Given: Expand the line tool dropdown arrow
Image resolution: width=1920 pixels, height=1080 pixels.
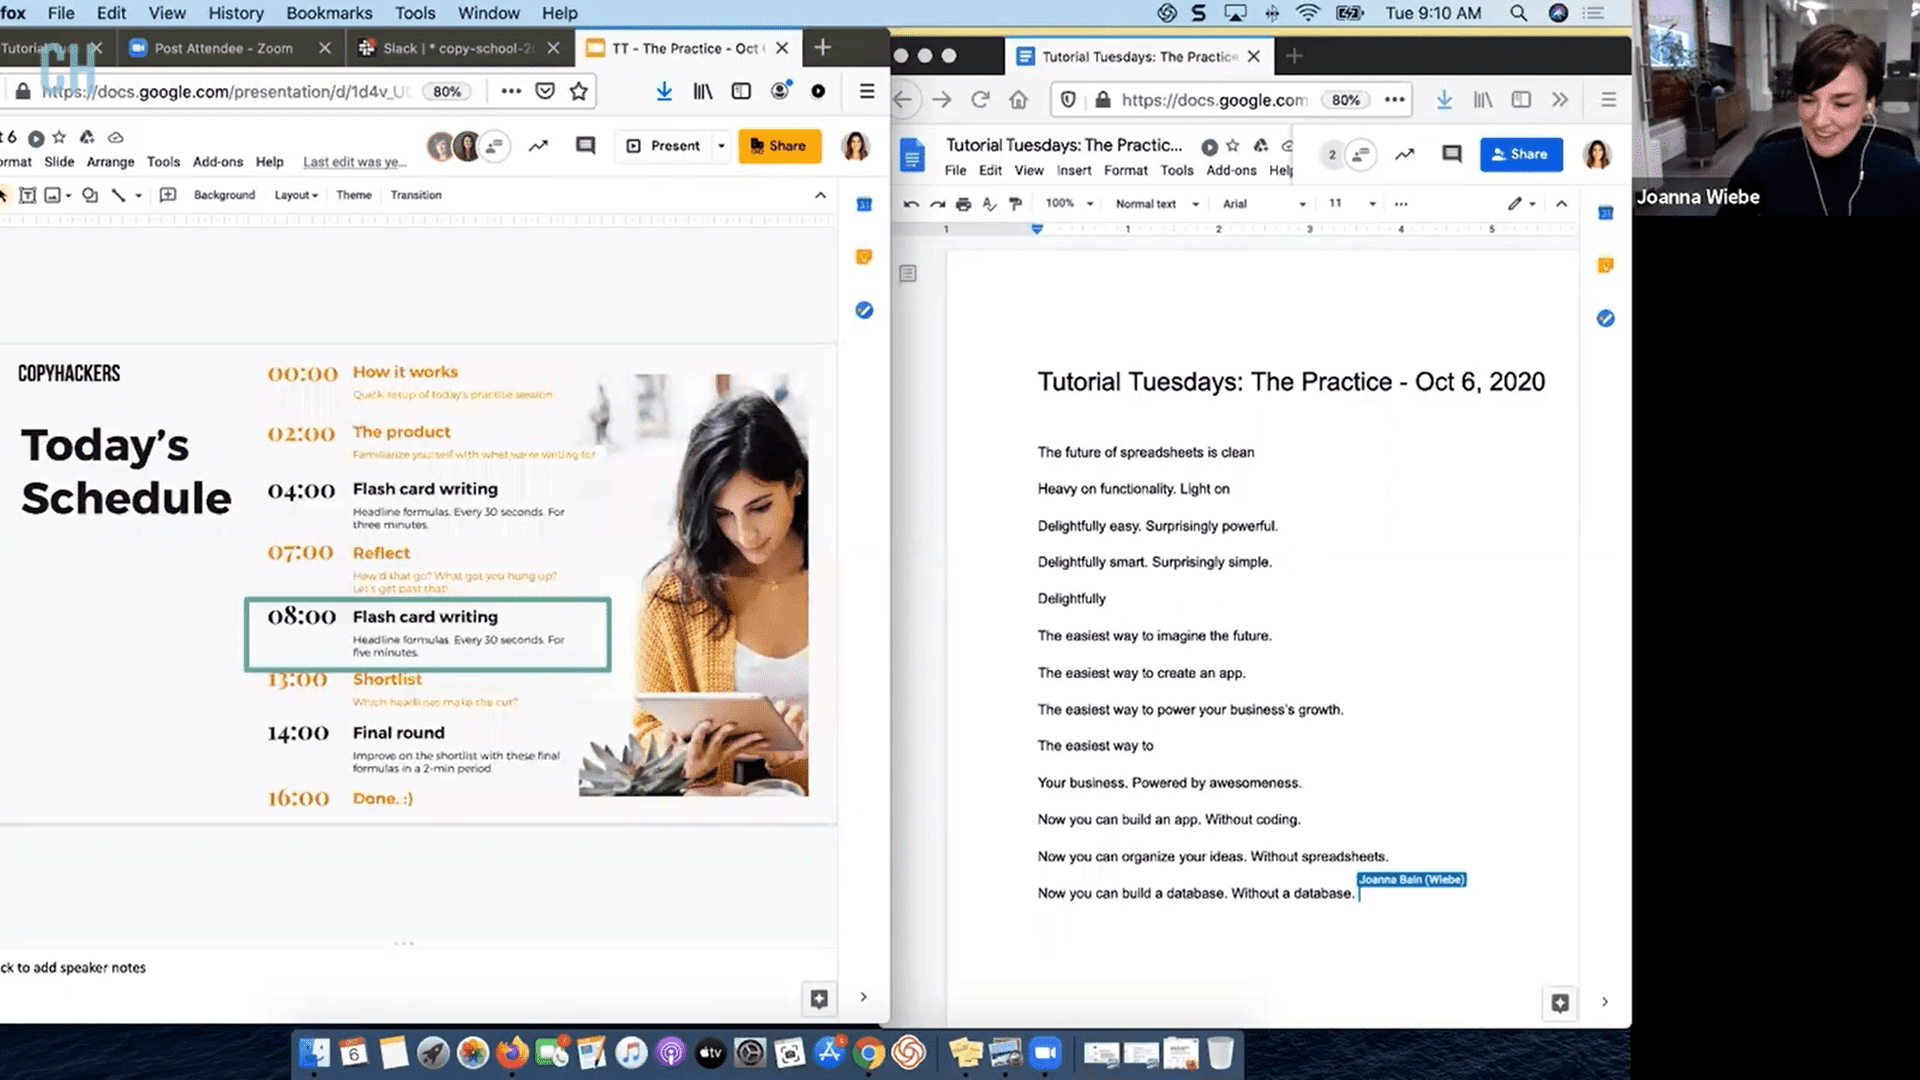Looking at the screenshot, I should tap(138, 196).
